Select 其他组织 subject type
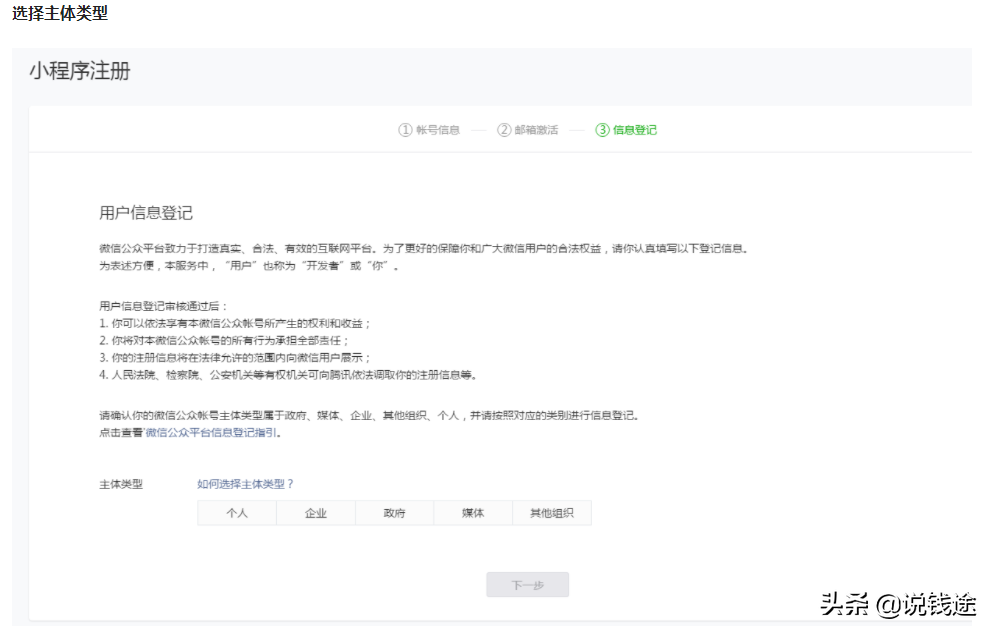 [x=552, y=512]
